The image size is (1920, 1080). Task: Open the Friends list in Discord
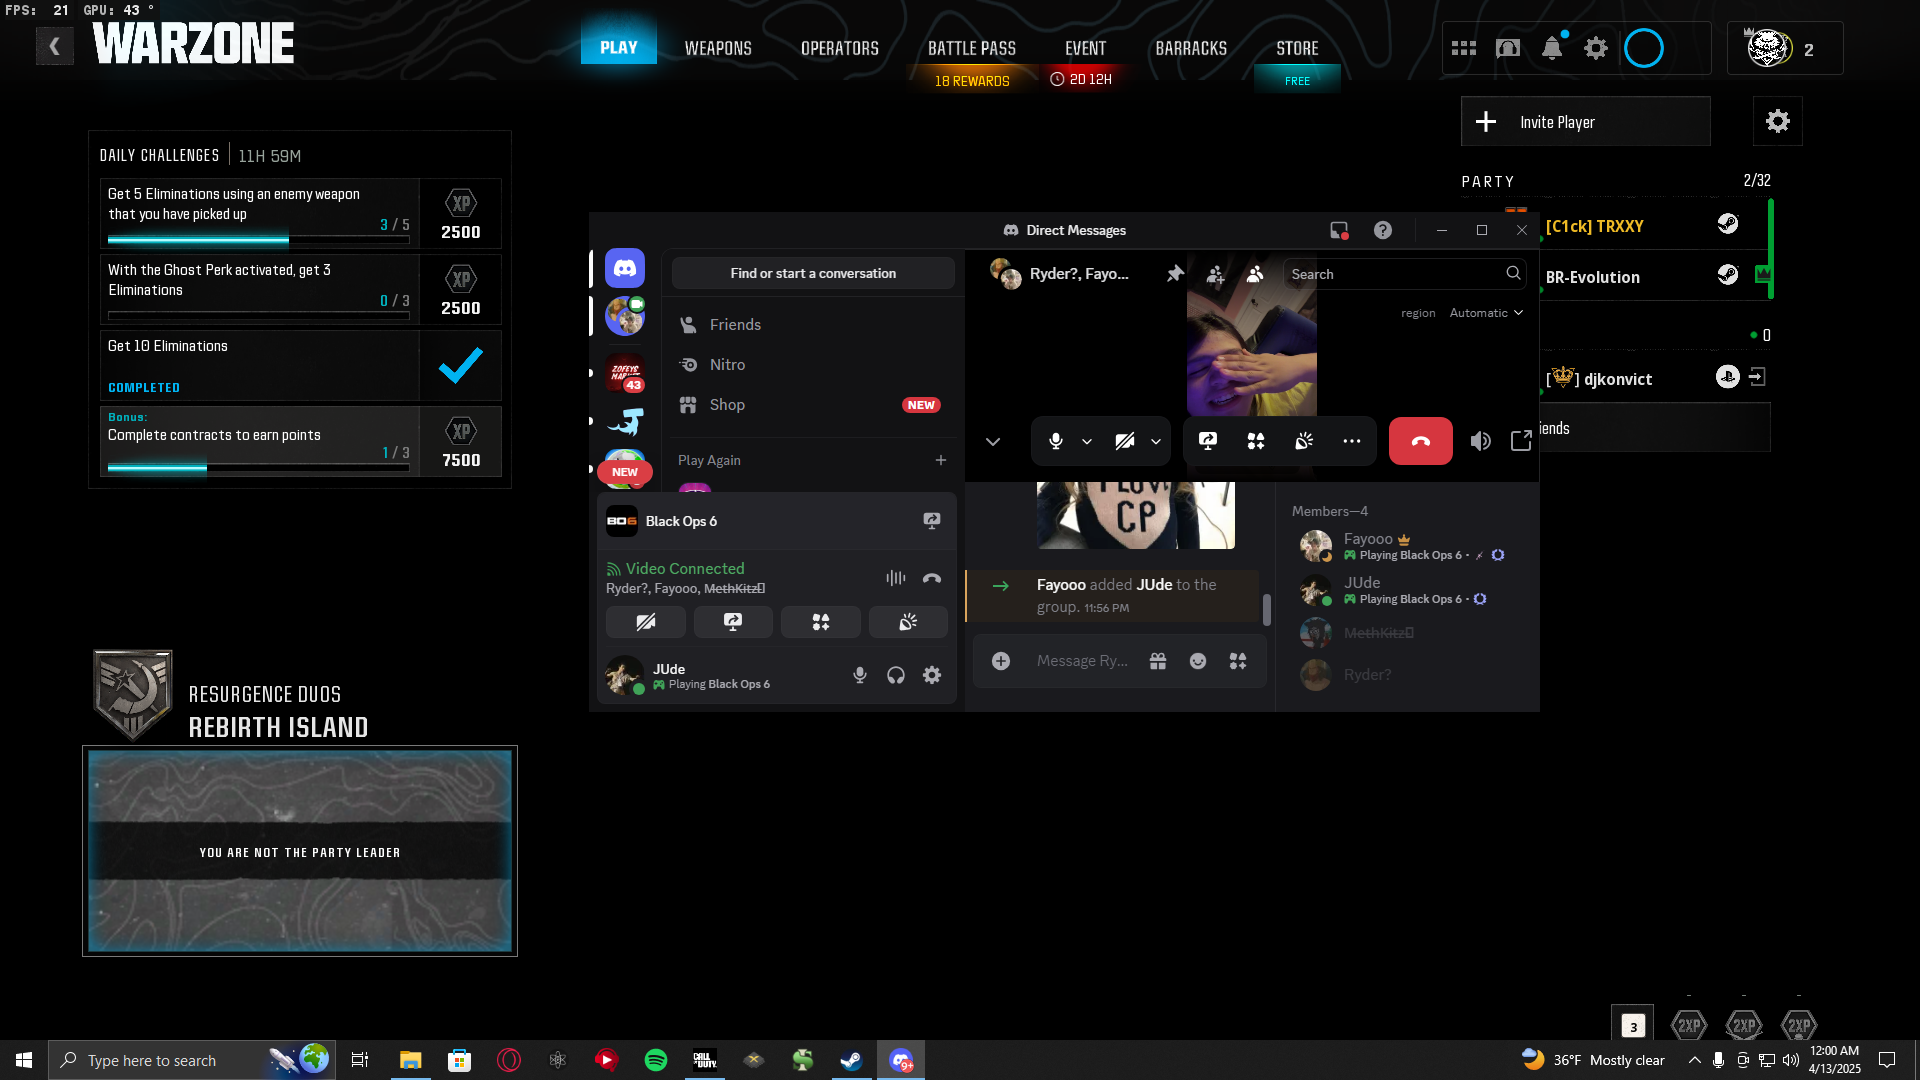[x=813, y=325]
